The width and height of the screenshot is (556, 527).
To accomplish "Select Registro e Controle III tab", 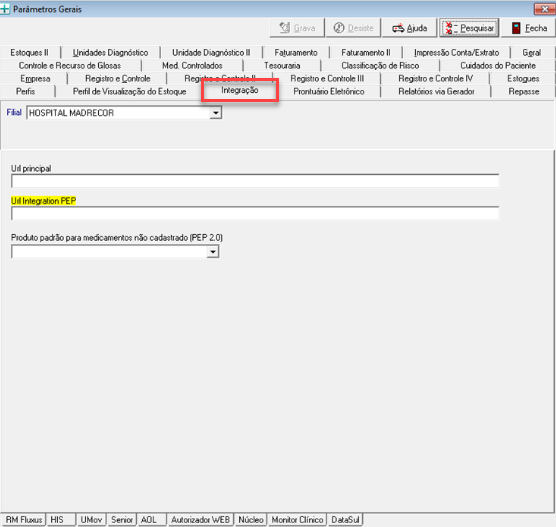I will 327,79.
